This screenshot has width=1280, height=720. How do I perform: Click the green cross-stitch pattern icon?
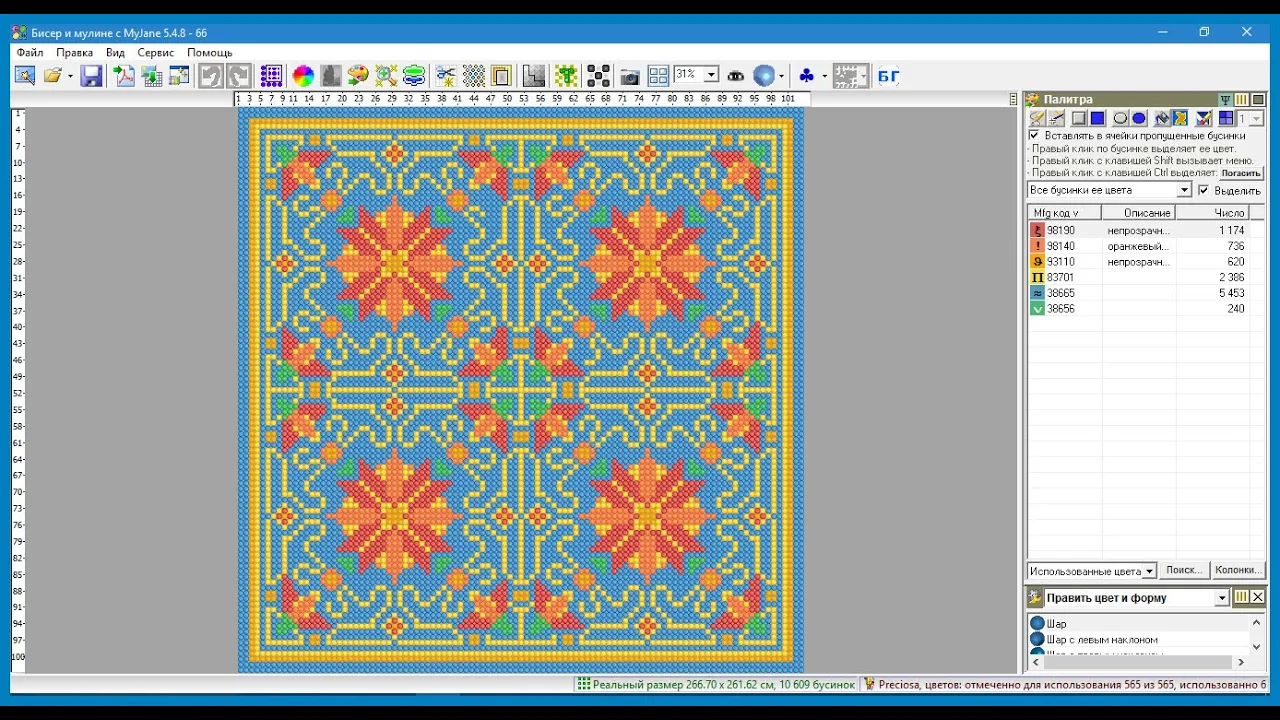[566, 75]
